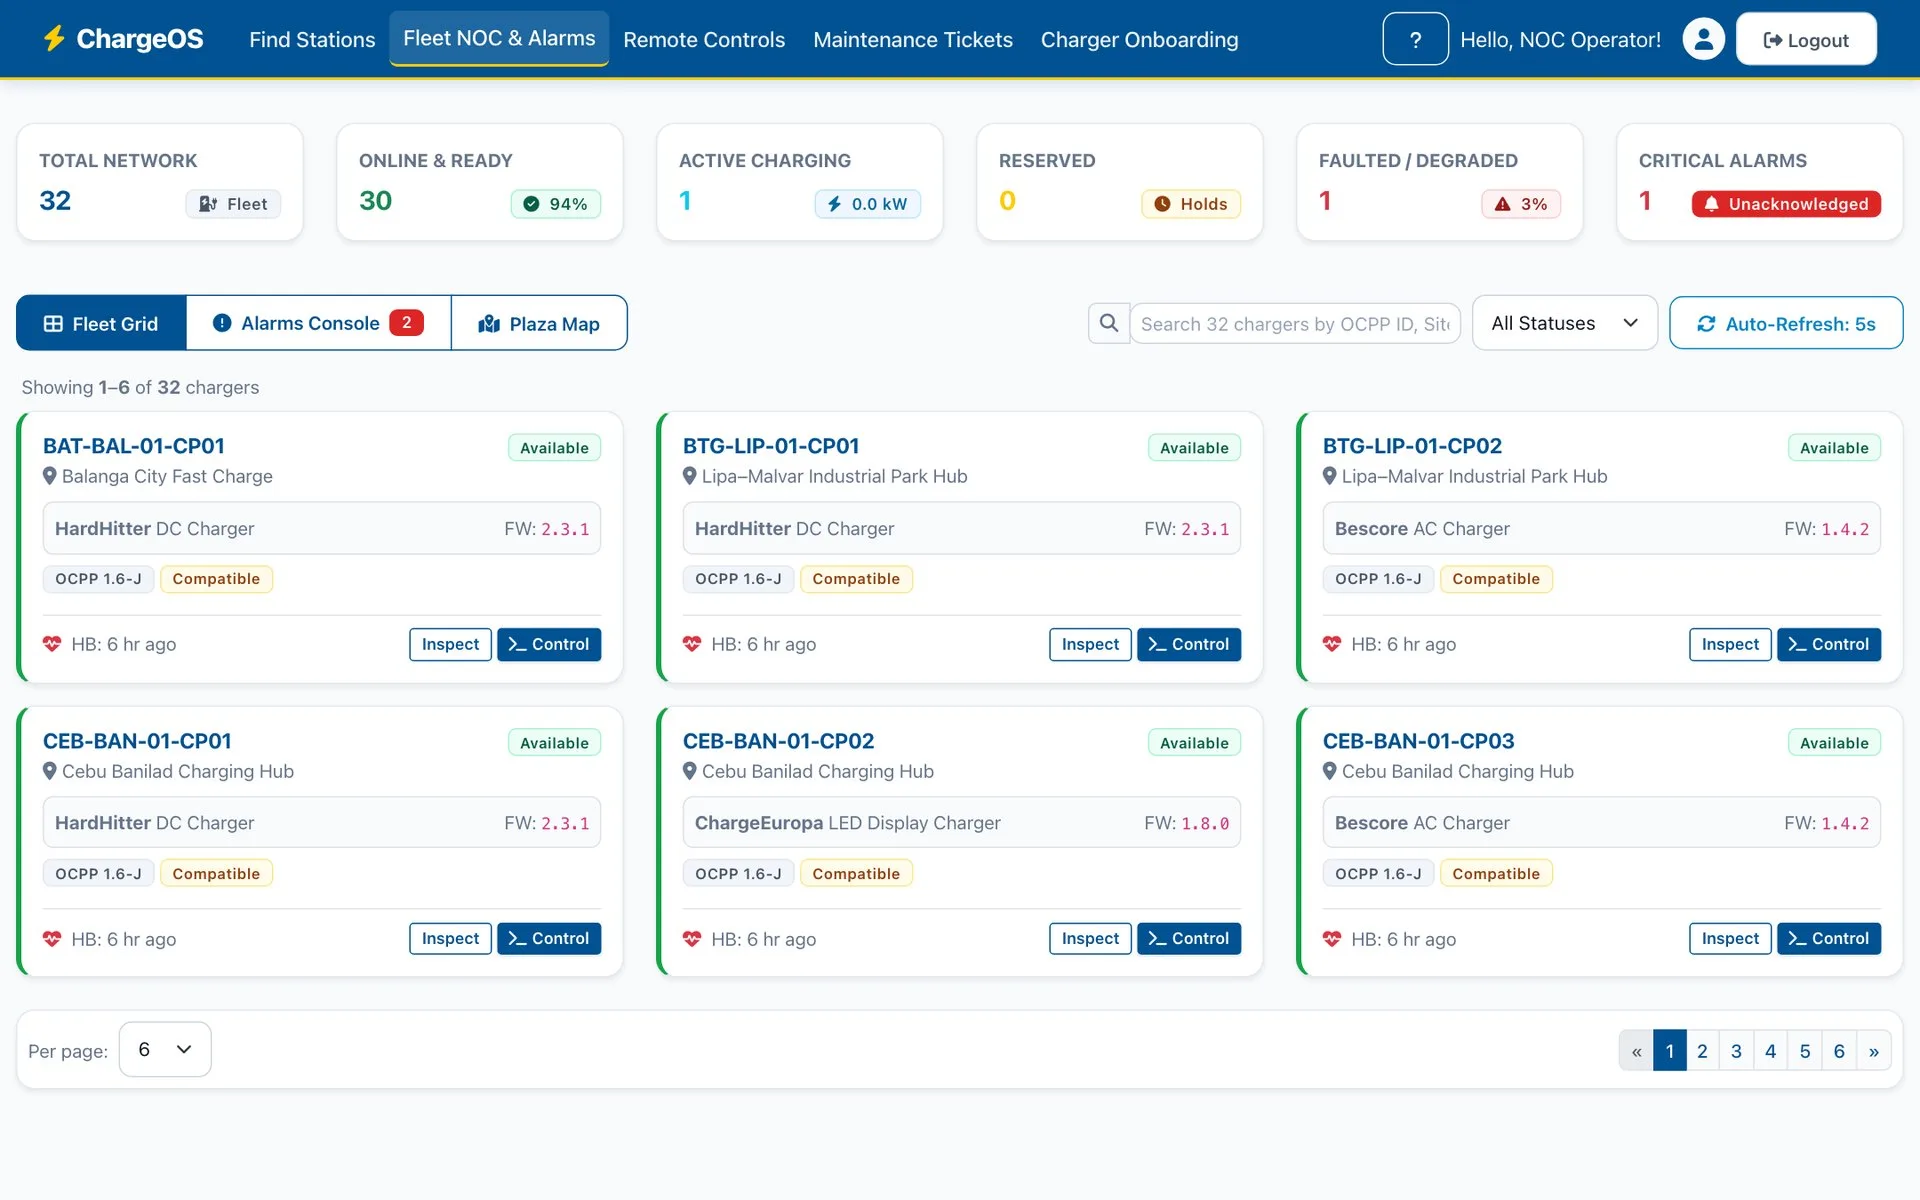This screenshot has height=1200, width=1920.
Task: Focus the charger search input field
Action: click(x=1295, y=323)
